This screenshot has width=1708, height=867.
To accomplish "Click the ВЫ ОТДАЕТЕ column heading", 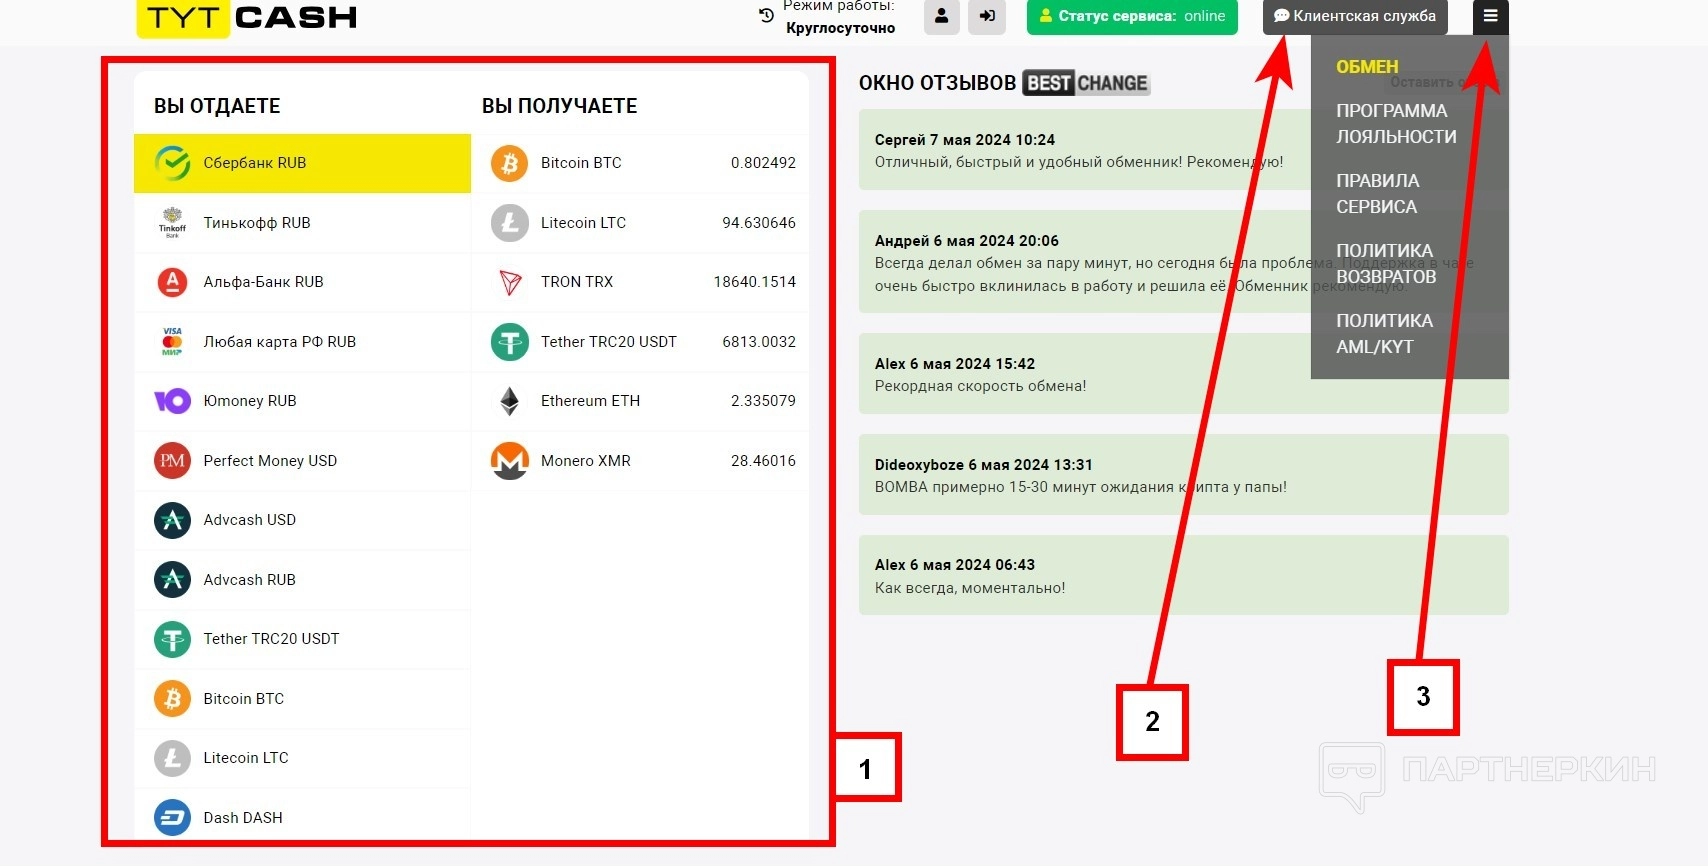I will pos(217,106).
